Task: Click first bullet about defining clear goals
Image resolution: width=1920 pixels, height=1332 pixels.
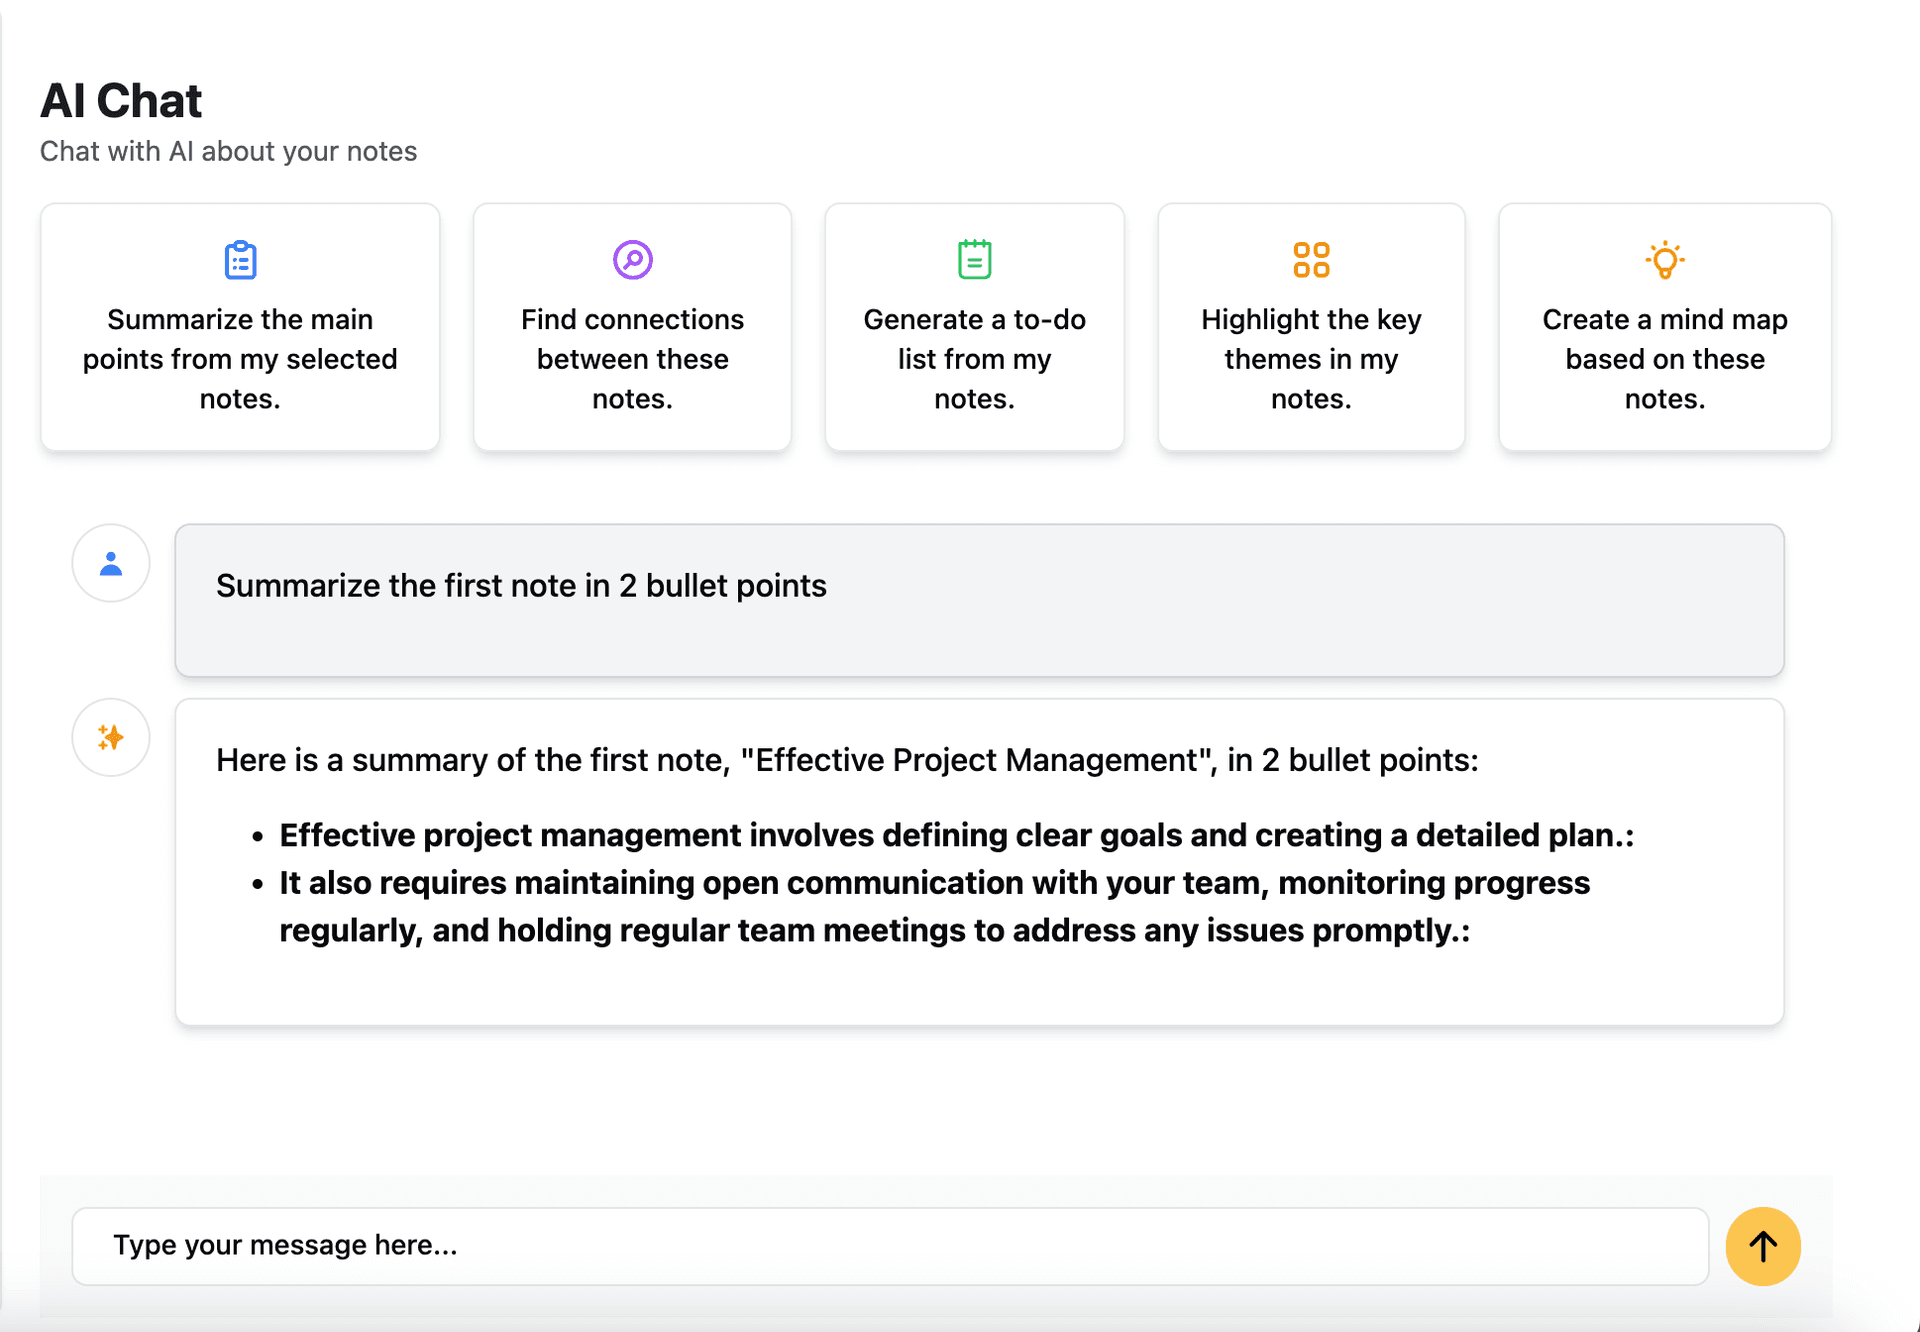Action: tap(955, 835)
